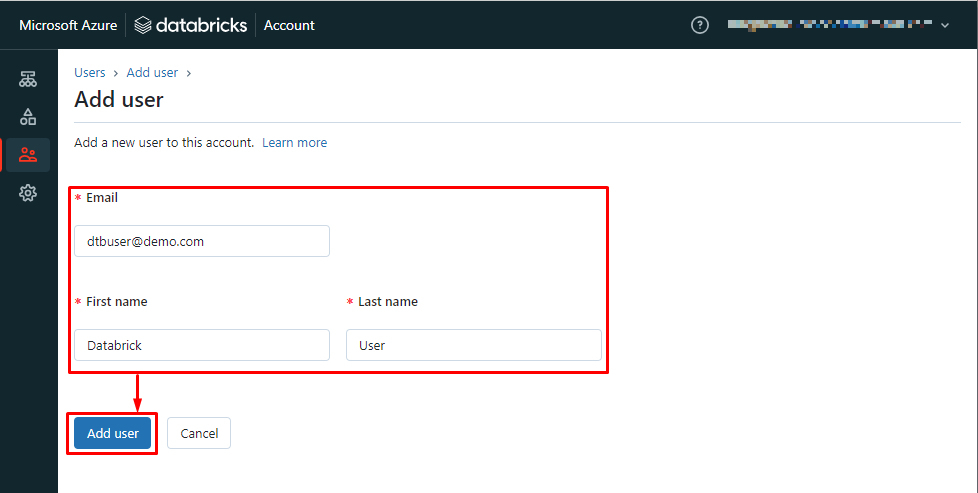Open the Data catalog sidebar icon
The width and height of the screenshot is (978, 493).
[x=28, y=116]
